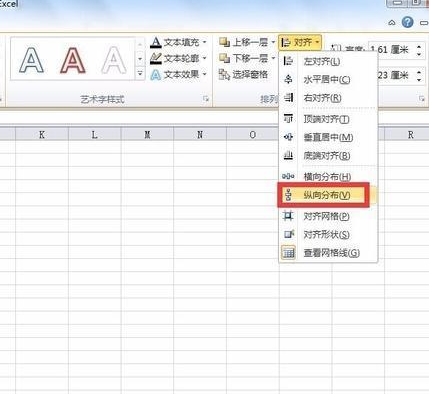Click the WordArt gallery down arrow

140,59
